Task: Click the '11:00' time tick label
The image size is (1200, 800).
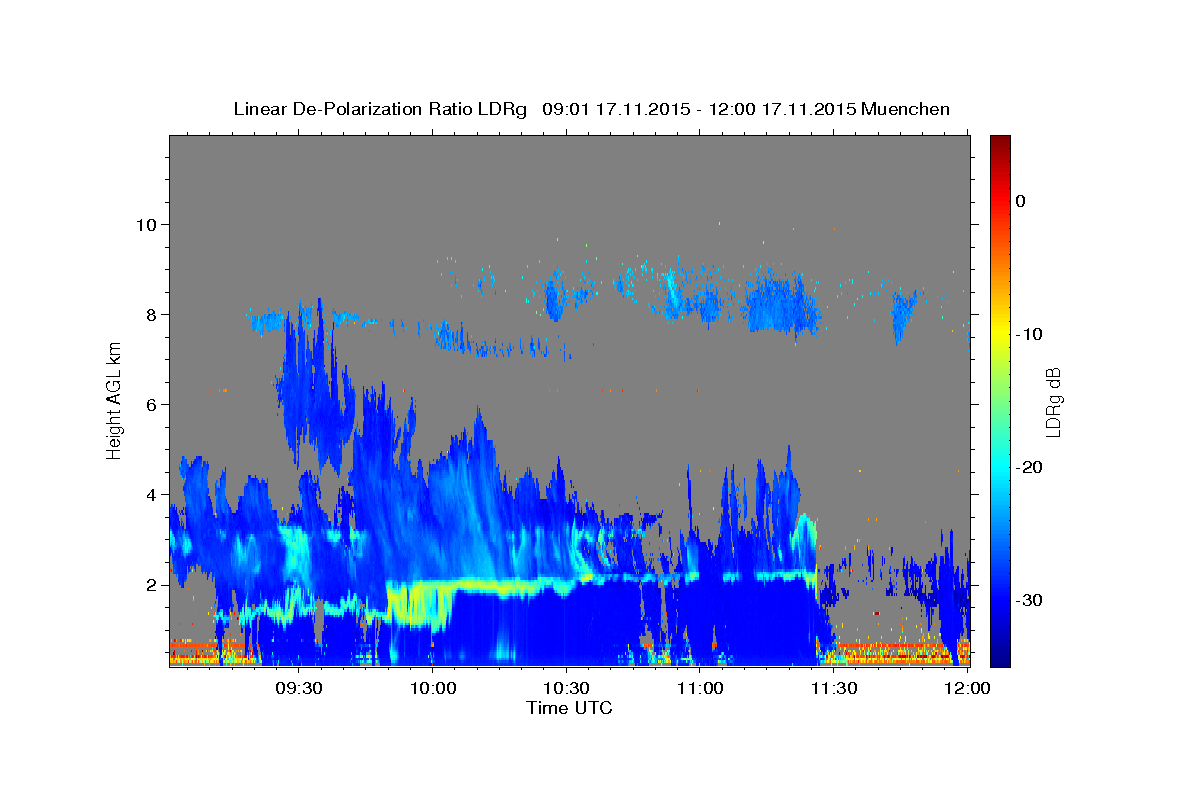Action: click(700, 688)
